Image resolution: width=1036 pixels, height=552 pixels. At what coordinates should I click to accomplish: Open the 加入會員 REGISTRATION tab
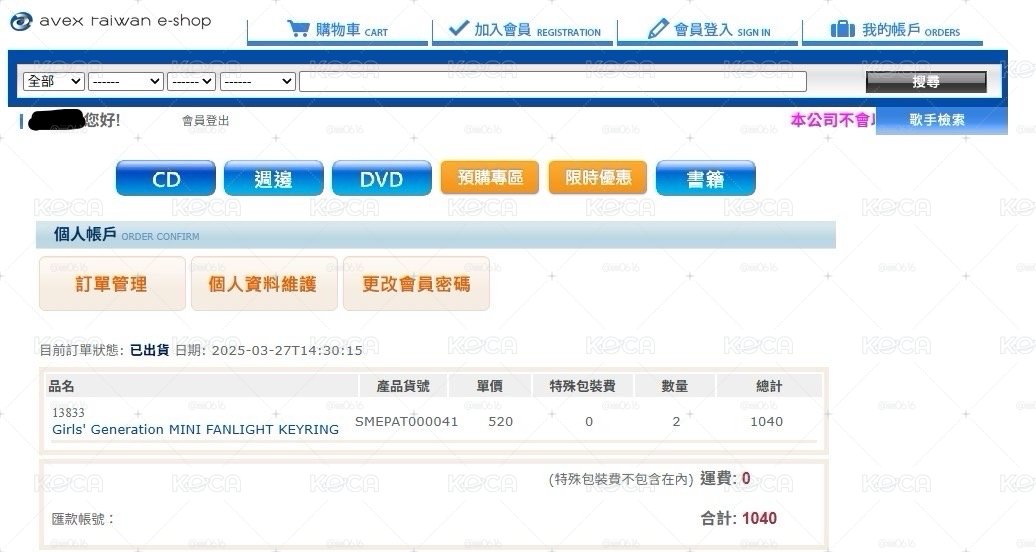pyautogui.click(x=523, y=30)
